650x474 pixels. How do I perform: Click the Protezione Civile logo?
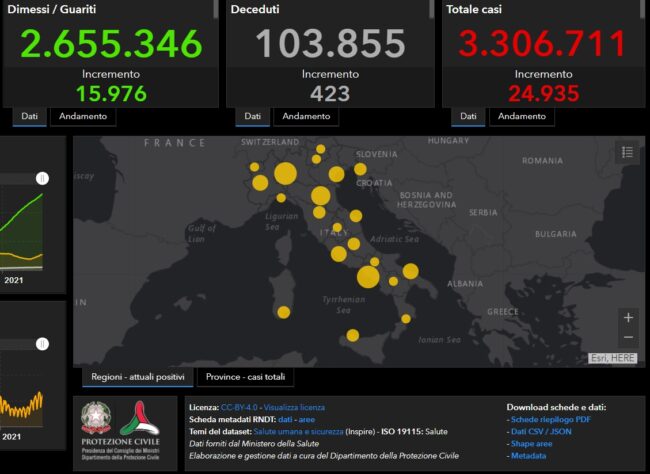point(140,418)
